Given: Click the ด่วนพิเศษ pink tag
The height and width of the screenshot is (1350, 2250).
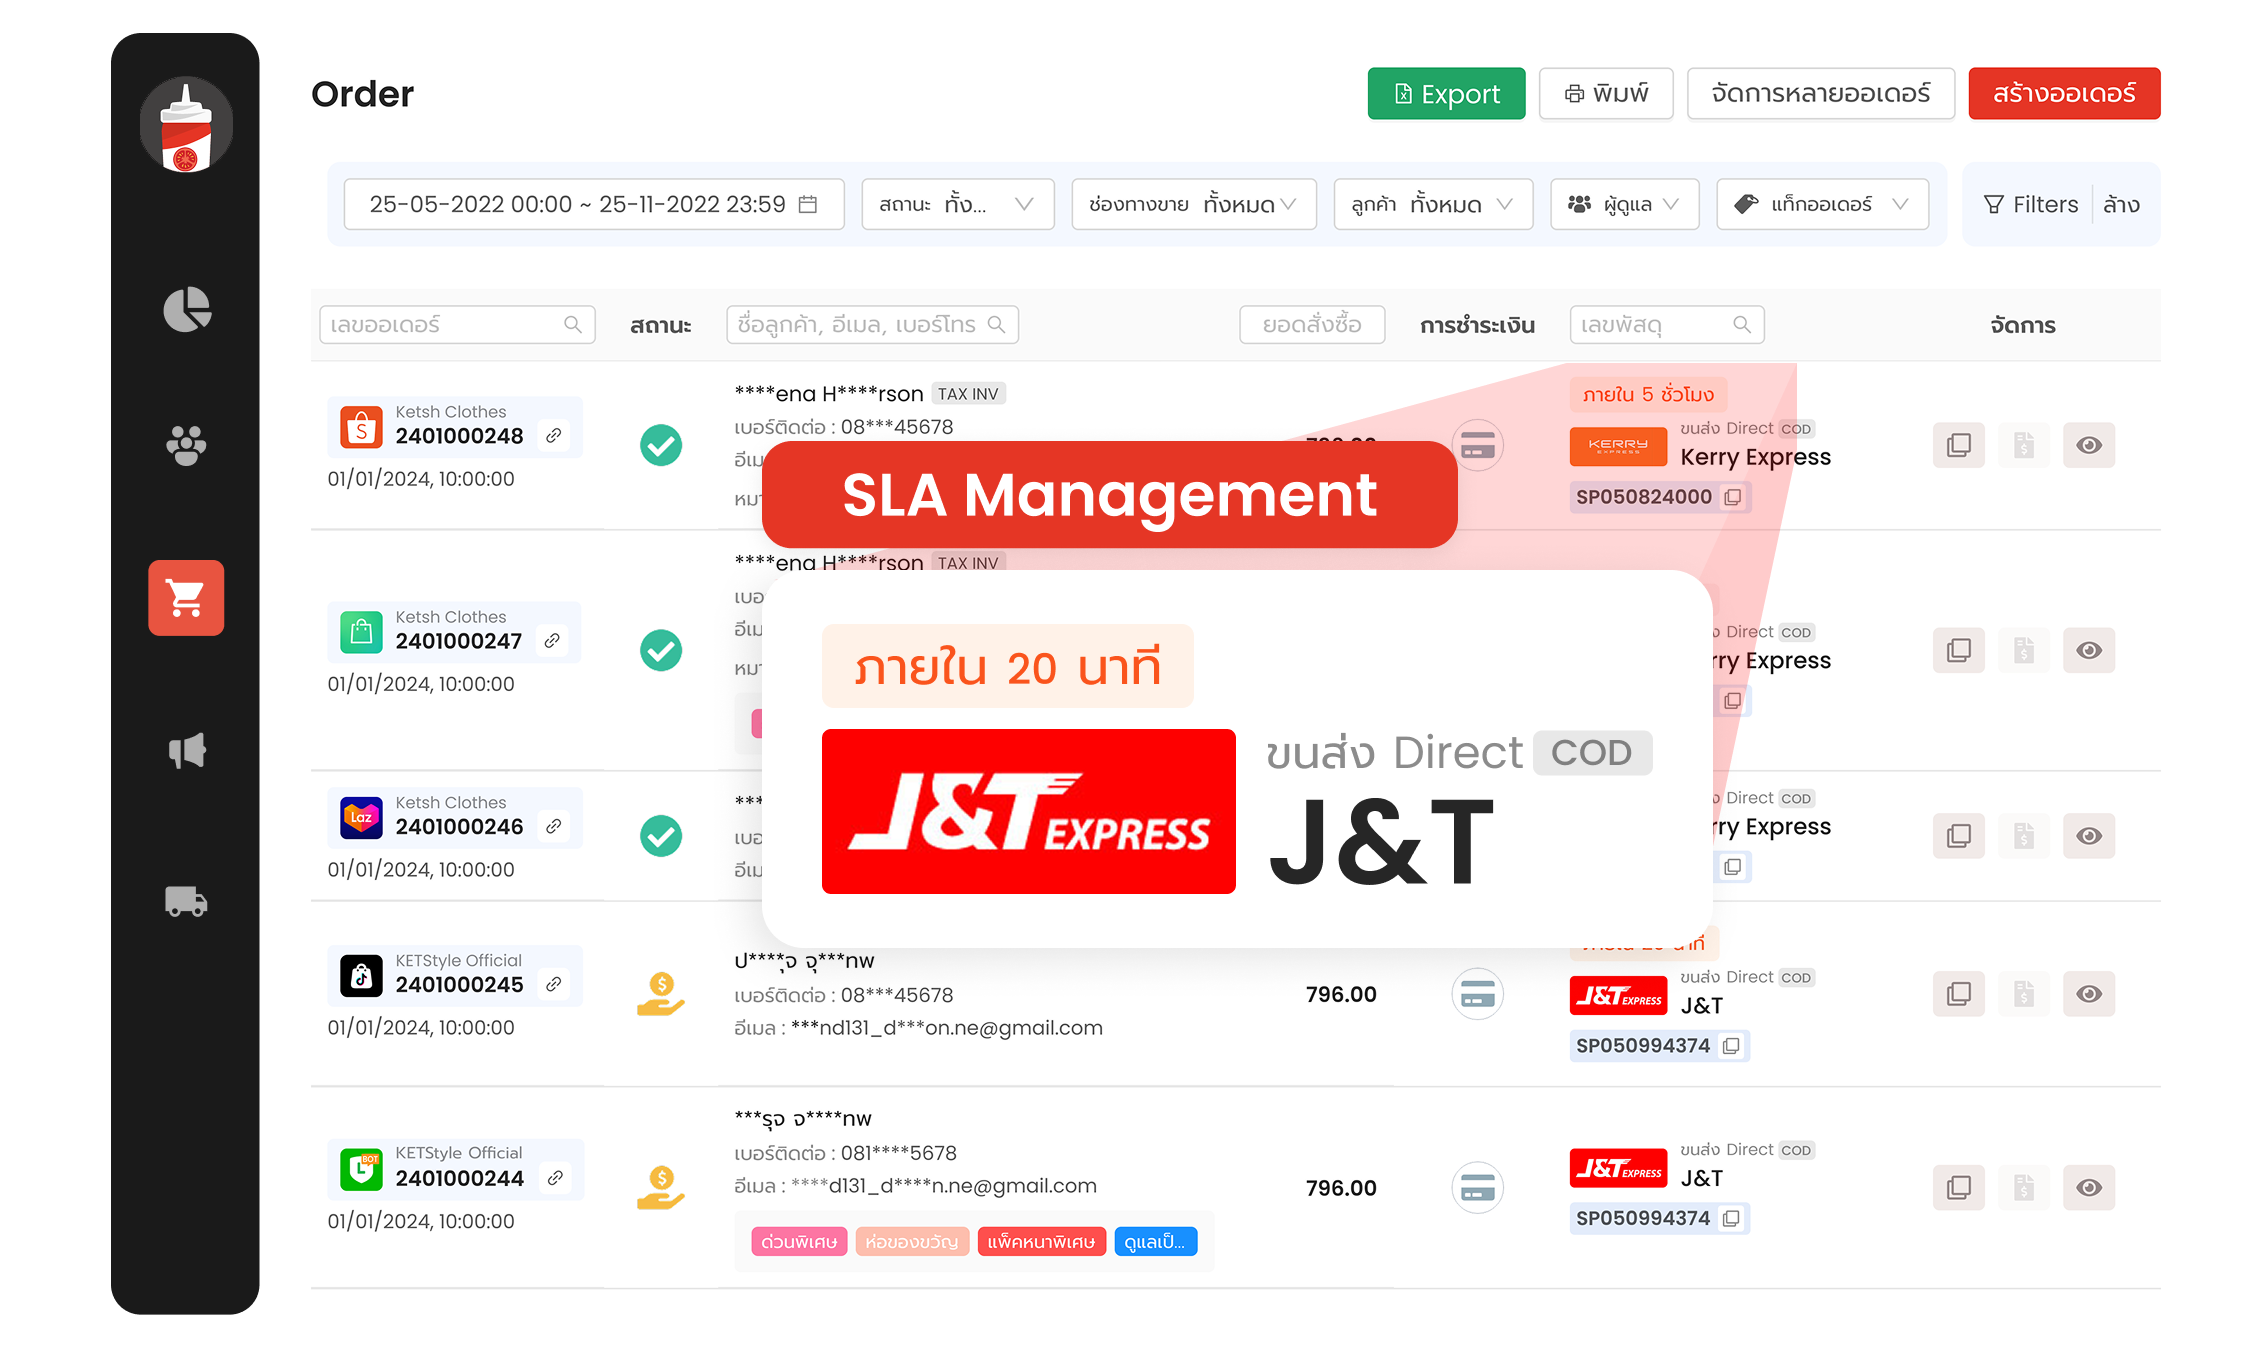Looking at the screenshot, I should pyautogui.click(x=799, y=1242).
